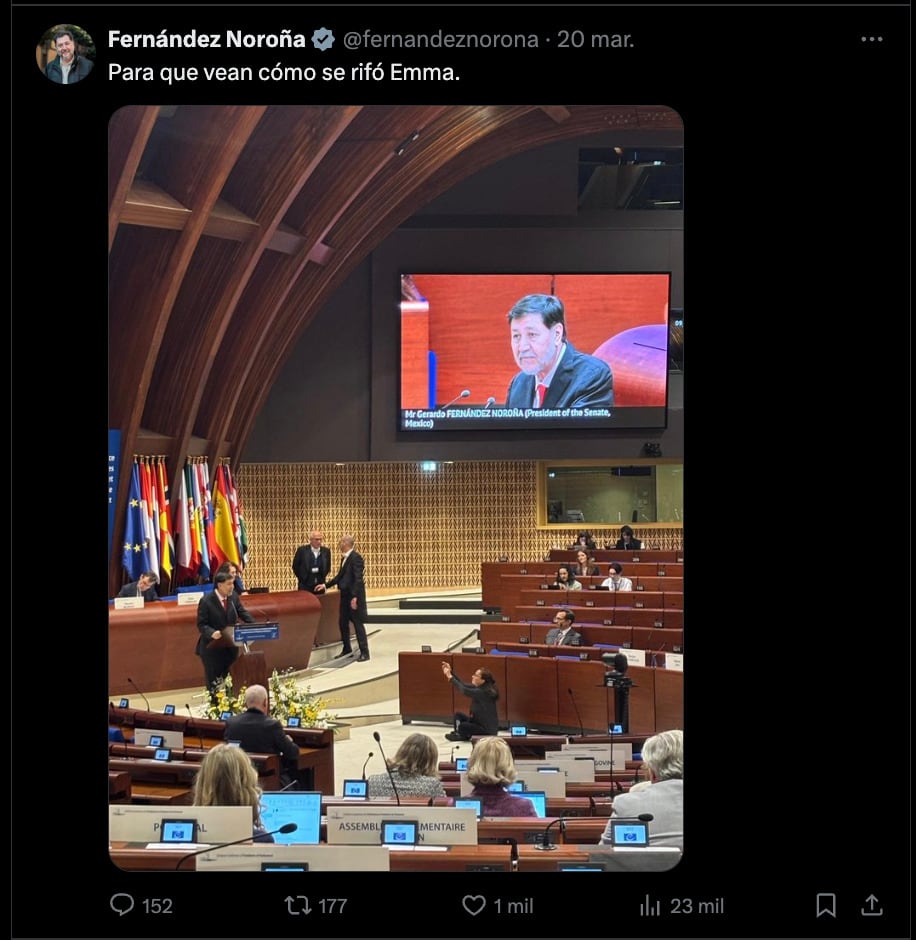The width and height of the screenshot is (916, 940).
Task: Click the display name Fernández Noroña
Action: click(207, 40)
